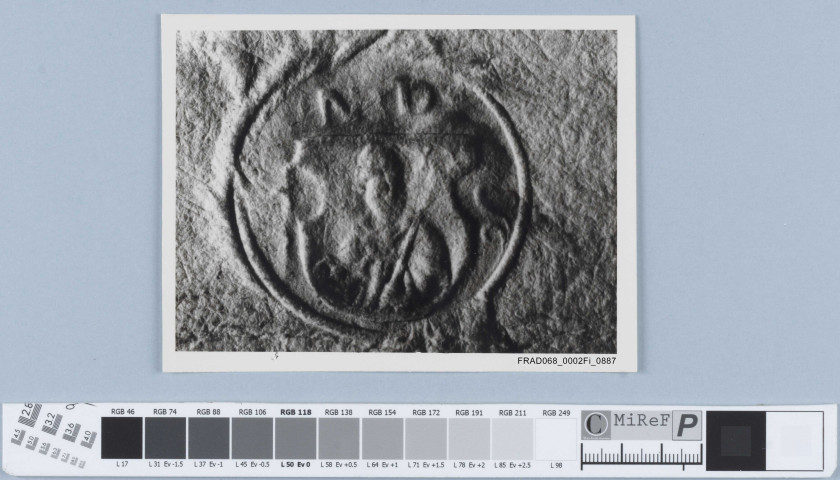This screenshot has width=840, height=480.
Task: Click the RGB 191 light gray patch
Action: pos(469,438)
